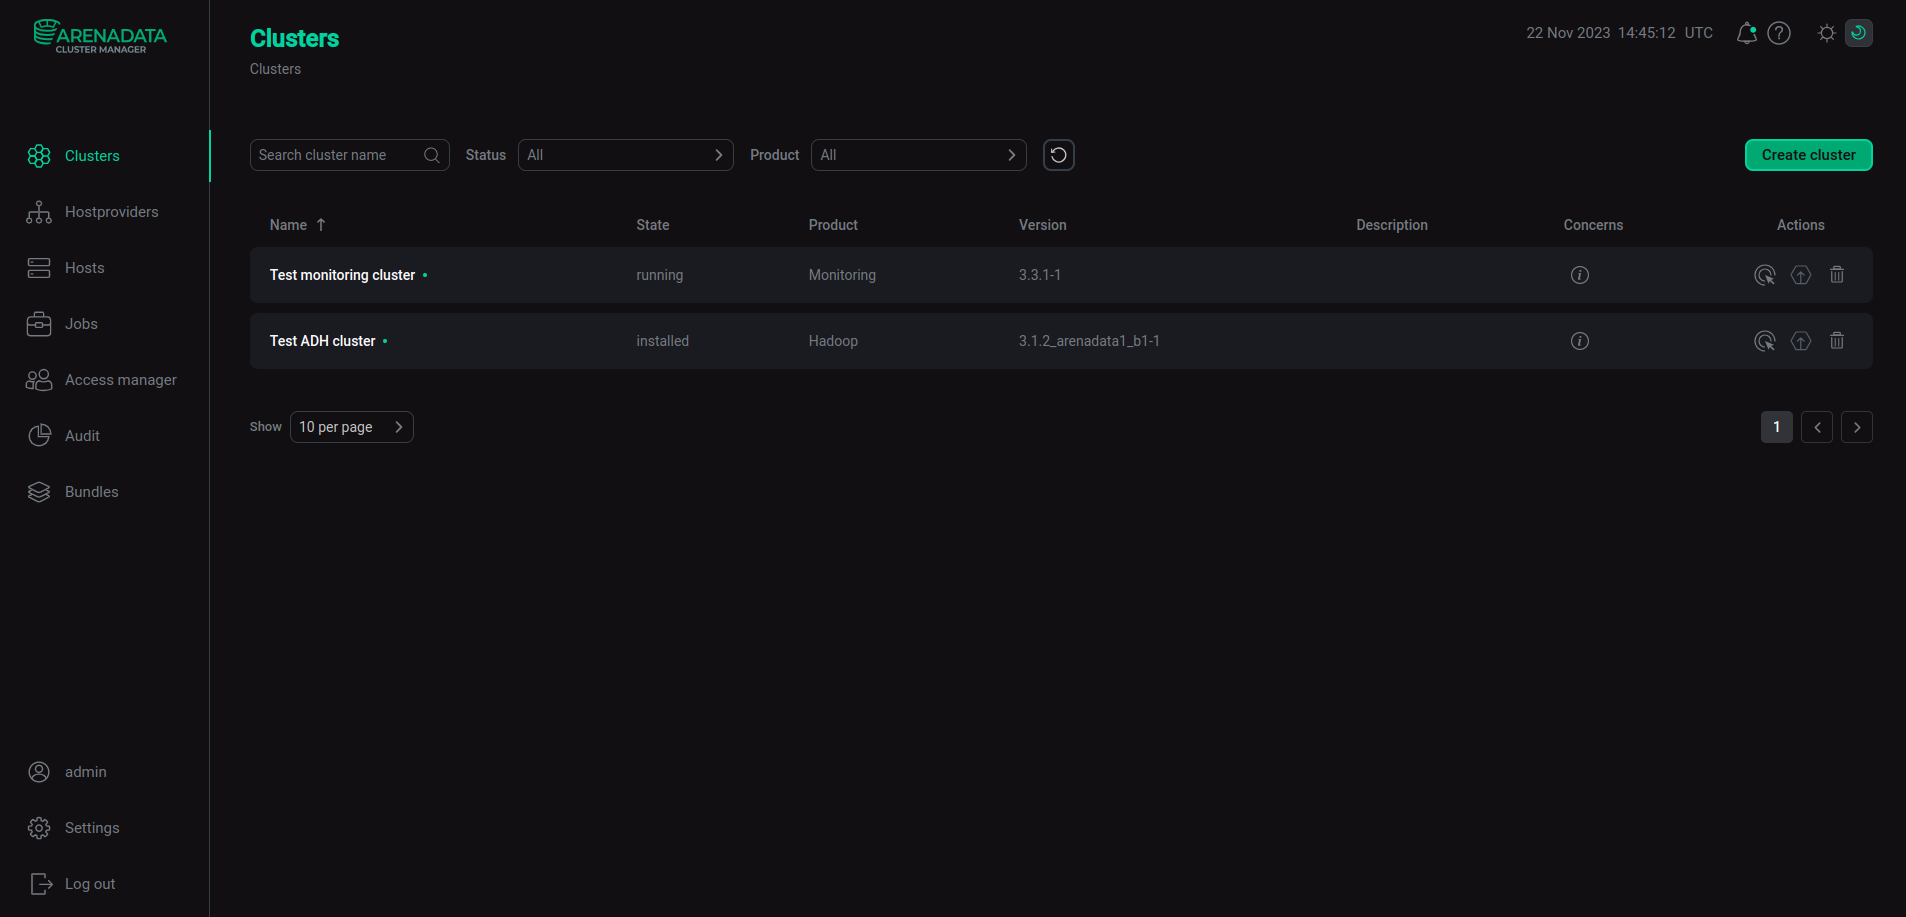Open the admin profile
Screen dimensions: 1906x917
[85, 772]
